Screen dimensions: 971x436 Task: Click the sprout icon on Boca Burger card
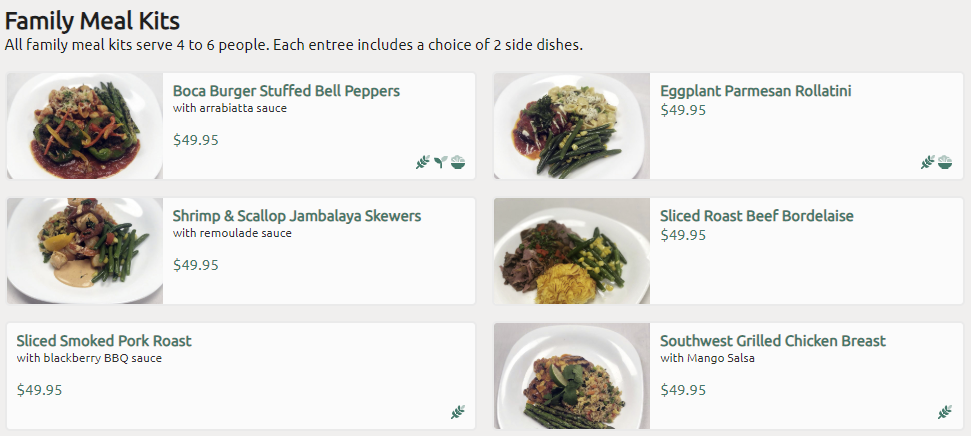(440, 162)
